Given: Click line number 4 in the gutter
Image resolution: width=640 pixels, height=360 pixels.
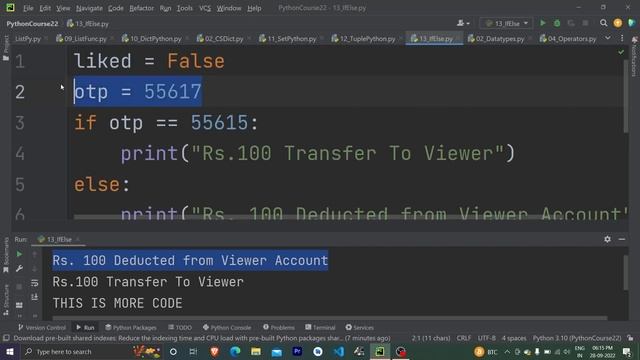Looking at the screenshot, I should tap(20, 154).
